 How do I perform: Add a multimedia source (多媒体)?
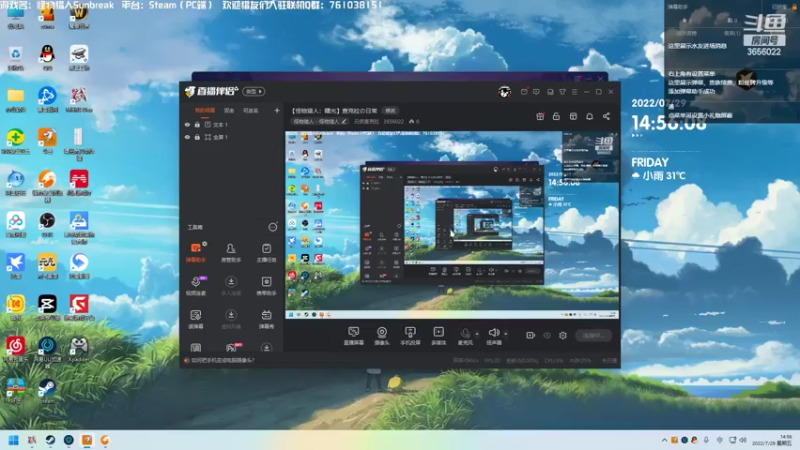438,336
